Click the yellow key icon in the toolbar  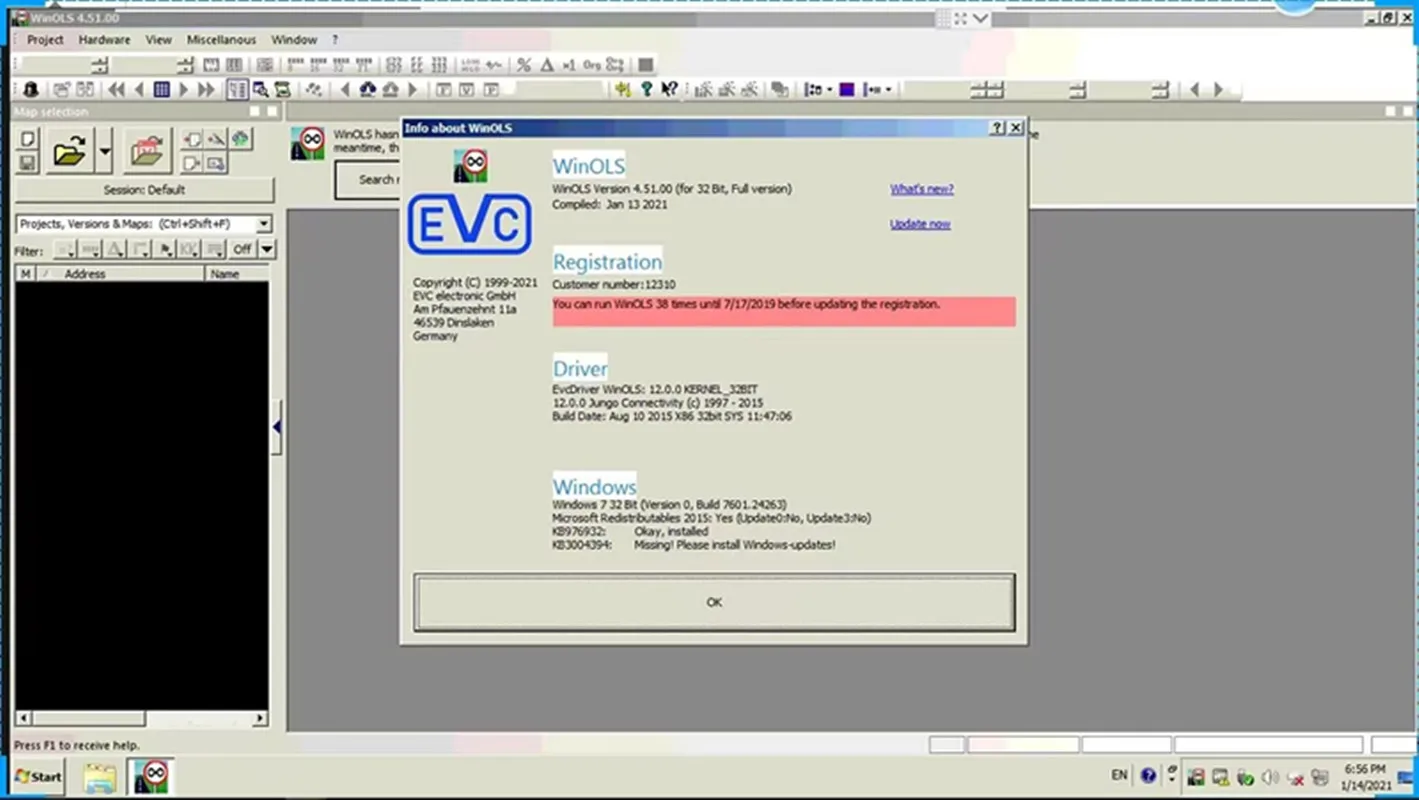[622, 89]
